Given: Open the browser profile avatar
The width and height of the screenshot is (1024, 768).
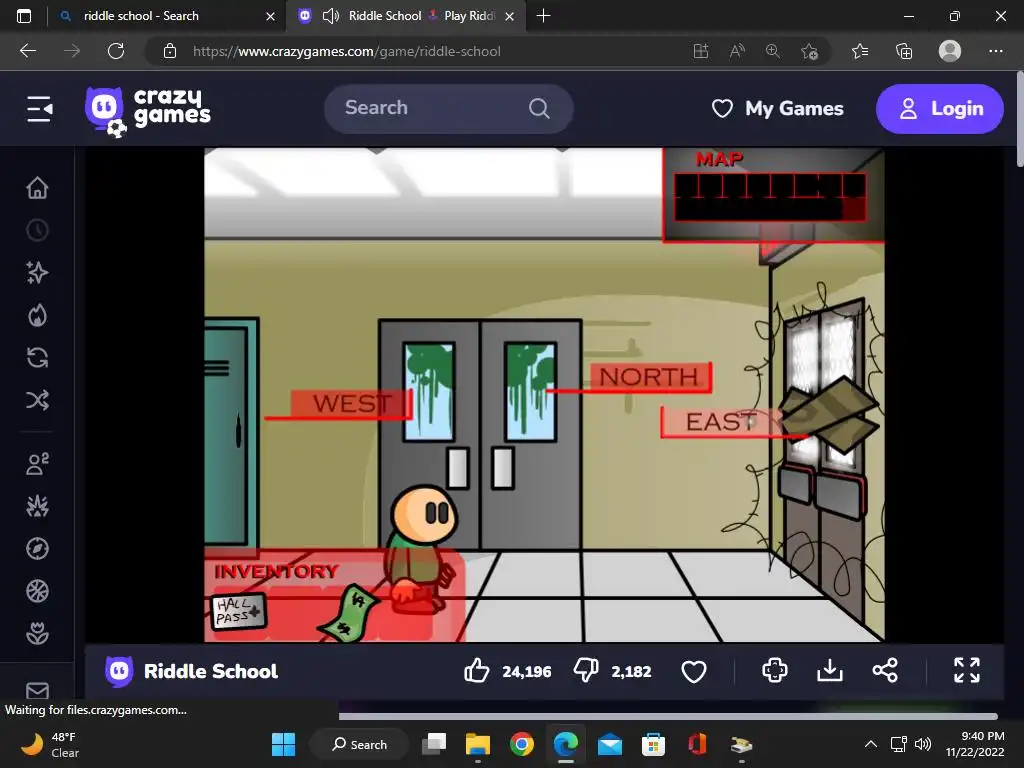Looking at the screenshot, I should (x=950, y=51).
